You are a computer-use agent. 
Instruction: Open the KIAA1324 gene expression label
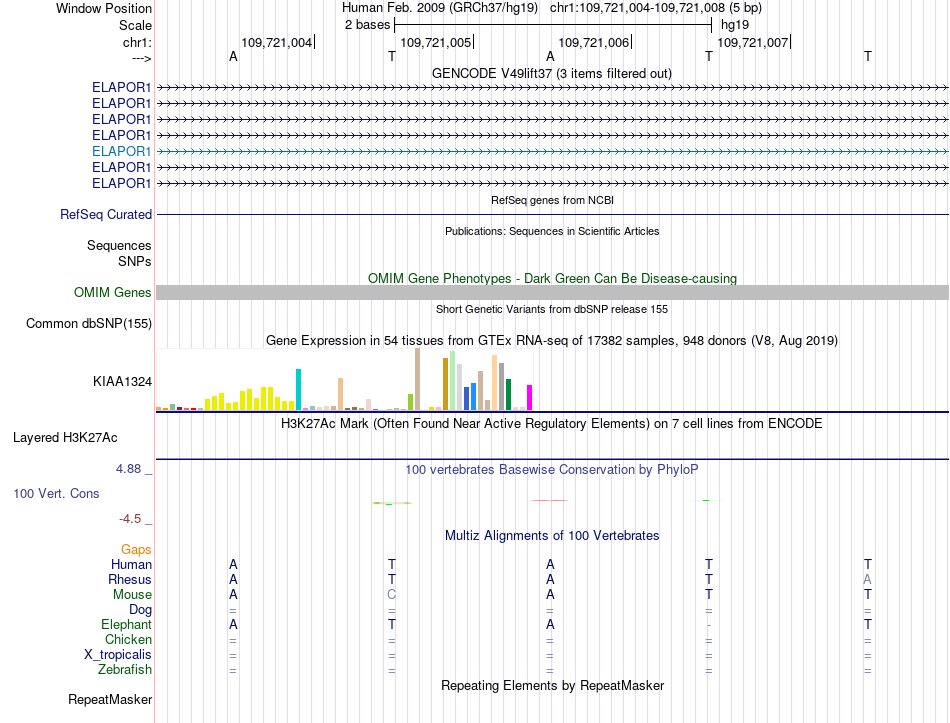122,381
